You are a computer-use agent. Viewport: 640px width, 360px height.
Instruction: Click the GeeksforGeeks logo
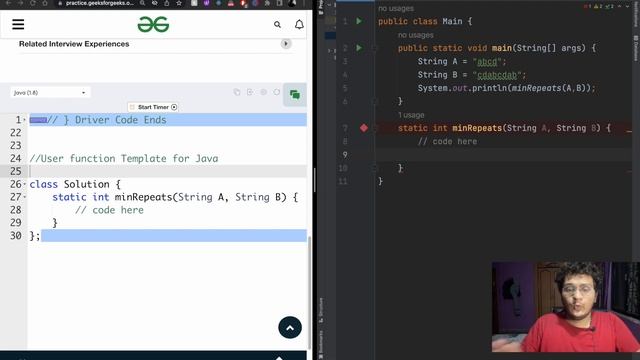pos(153,24)
